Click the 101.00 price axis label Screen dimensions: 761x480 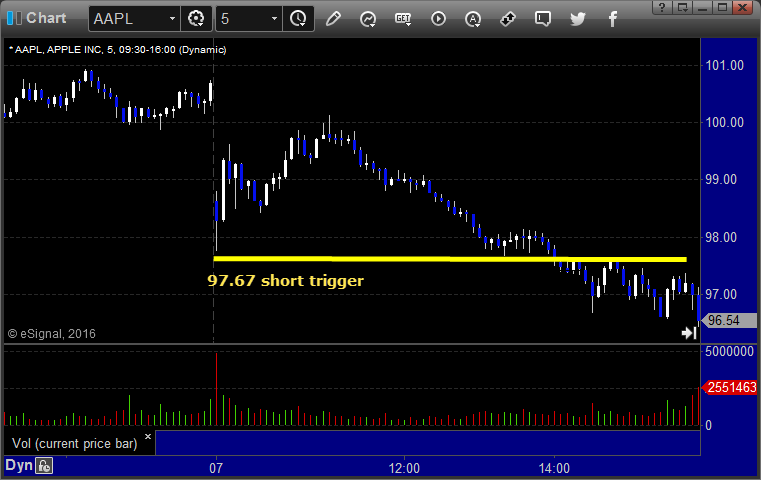click(725, 65)
